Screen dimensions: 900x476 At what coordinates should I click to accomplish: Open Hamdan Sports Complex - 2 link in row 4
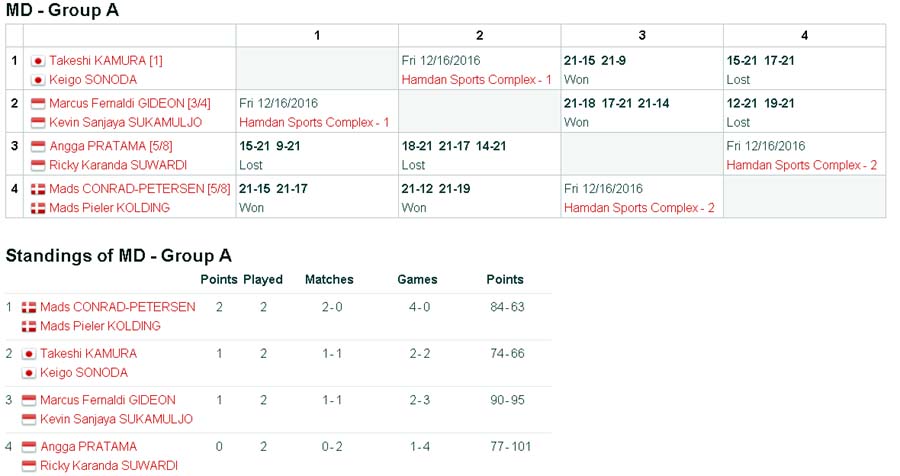(639, 208)
